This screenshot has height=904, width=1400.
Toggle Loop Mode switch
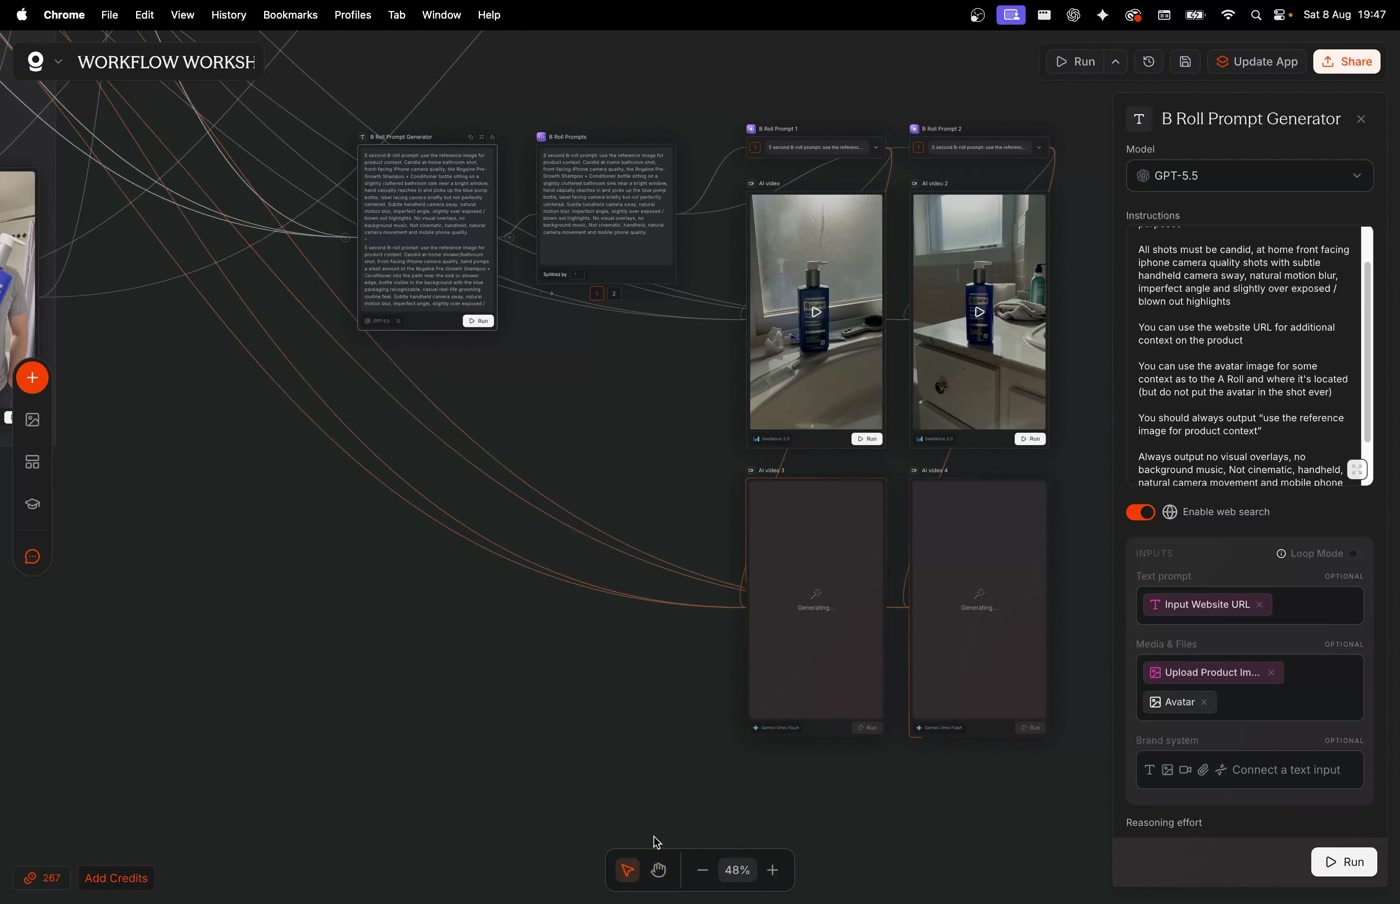click(x=1356, y=554)
